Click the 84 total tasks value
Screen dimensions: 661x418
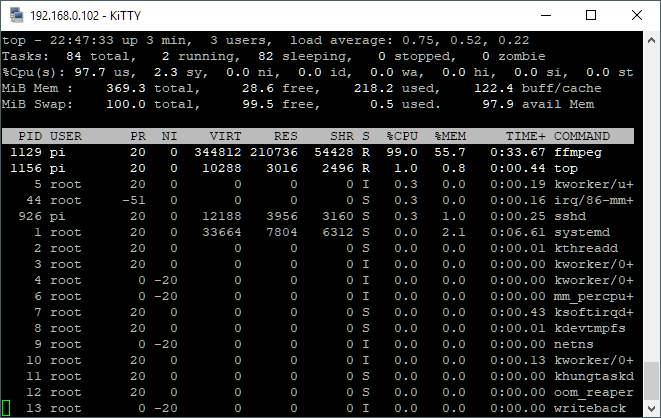[x=74, y=56]
